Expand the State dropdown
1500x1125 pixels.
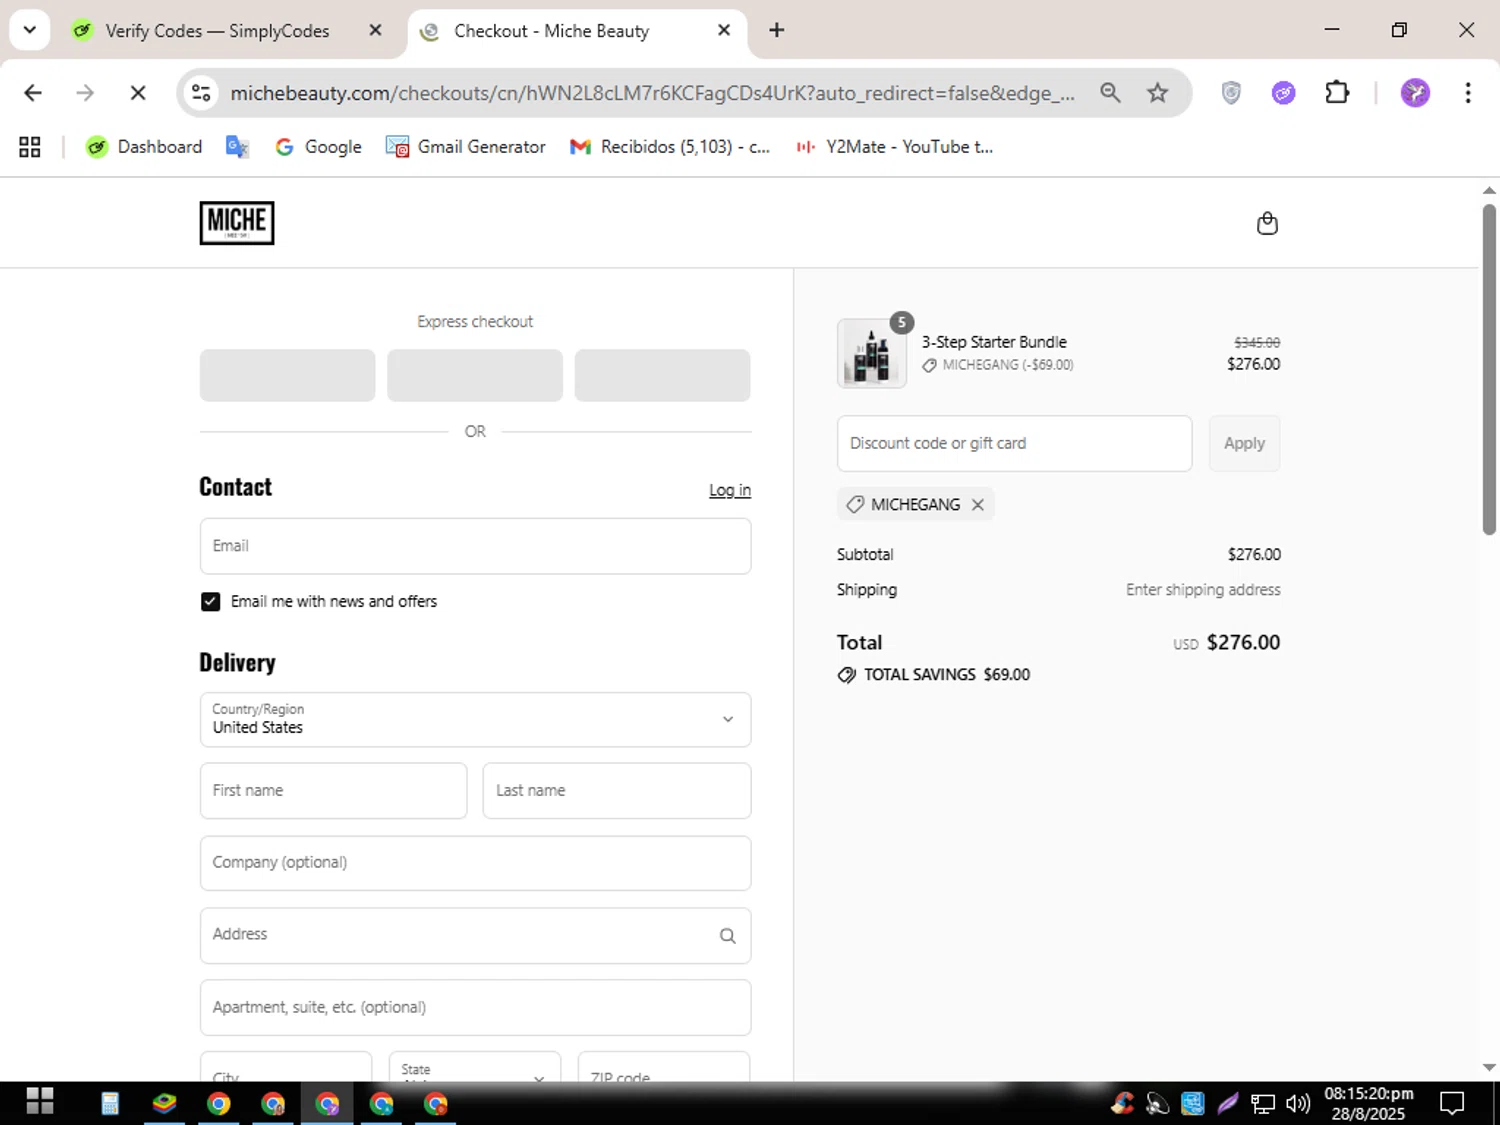[x=475, y=1067]
